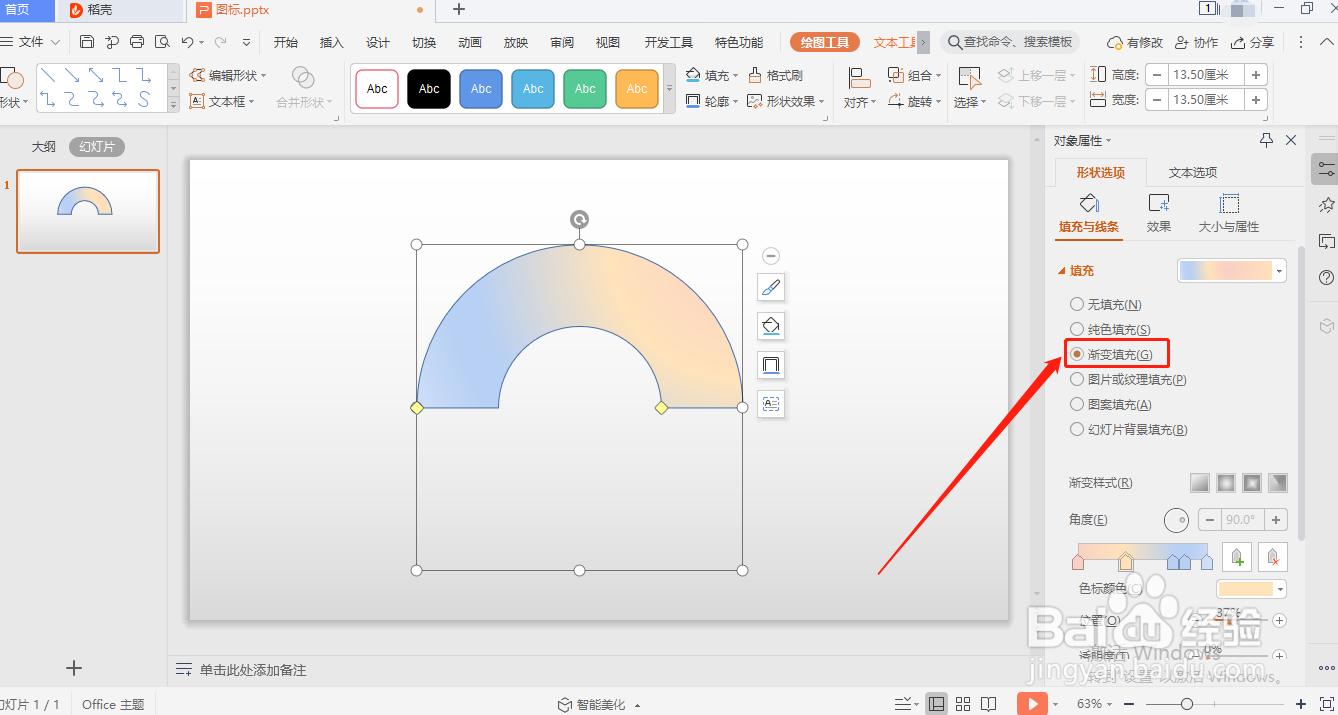This screenshot has height=715, width=1338.
Task: Click the rotate handle above the shape
Action: tap(579, 219)
